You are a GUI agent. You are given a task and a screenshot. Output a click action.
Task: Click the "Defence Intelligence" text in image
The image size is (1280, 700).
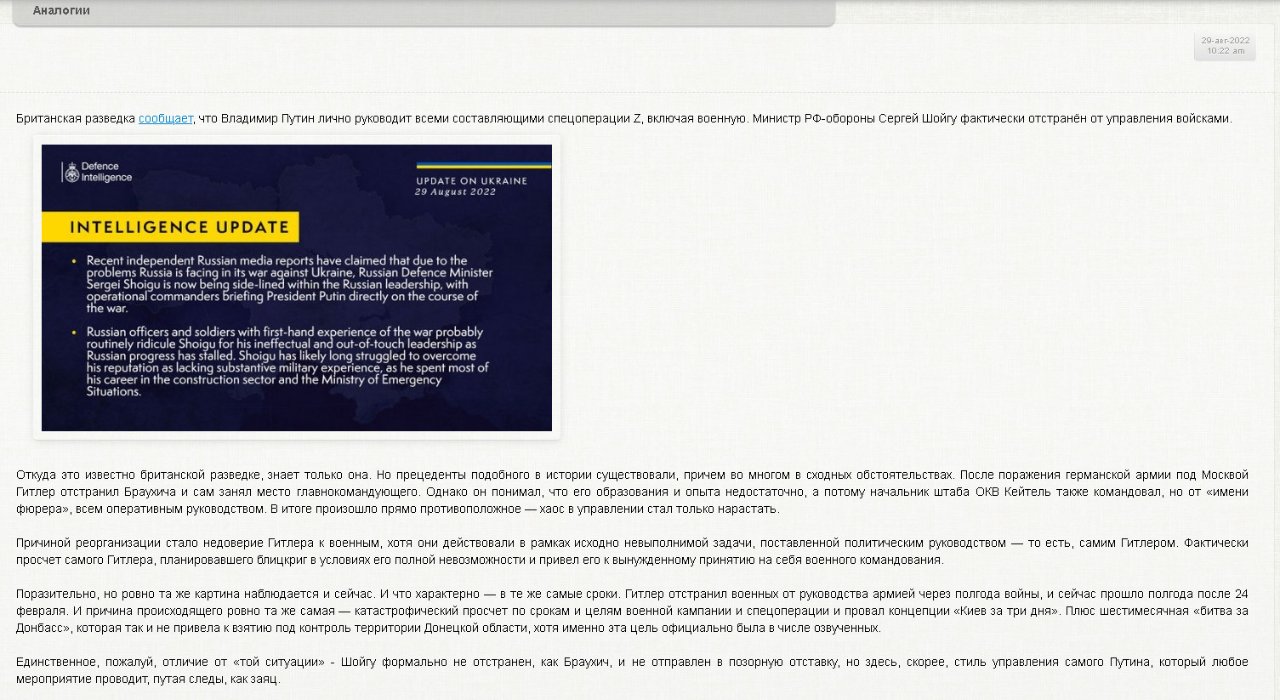(106, 171)
